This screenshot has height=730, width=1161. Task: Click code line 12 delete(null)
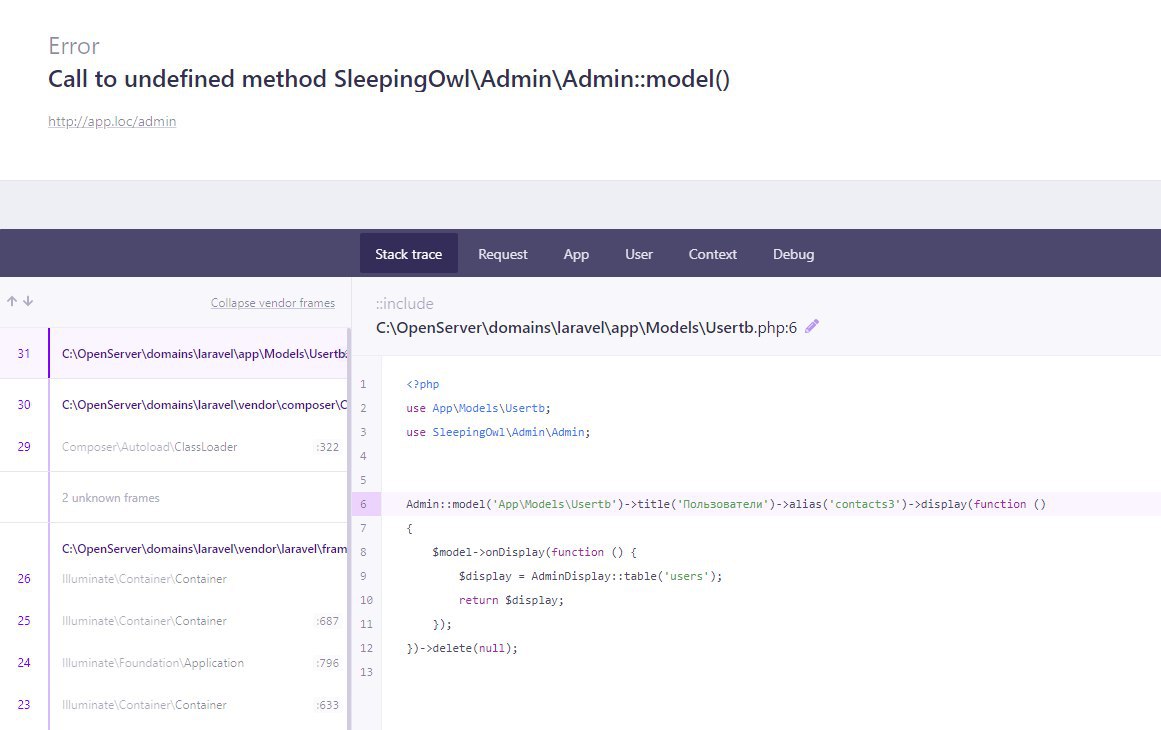click(462, 648)
